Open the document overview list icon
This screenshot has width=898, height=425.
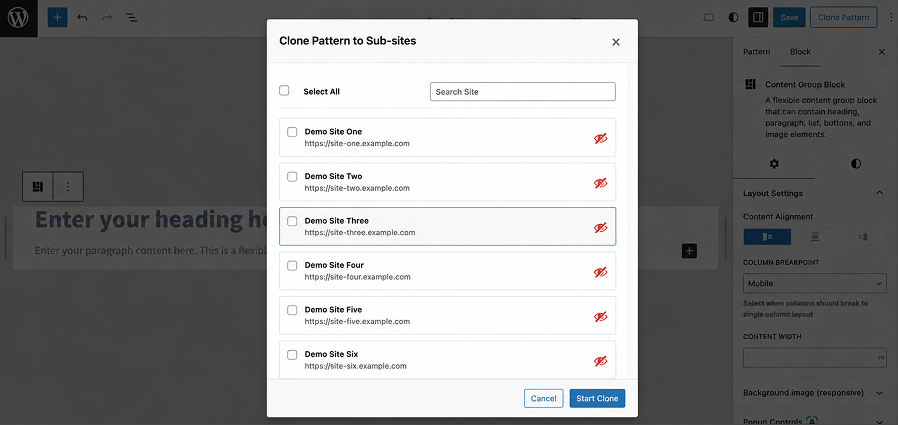point(132,18)
